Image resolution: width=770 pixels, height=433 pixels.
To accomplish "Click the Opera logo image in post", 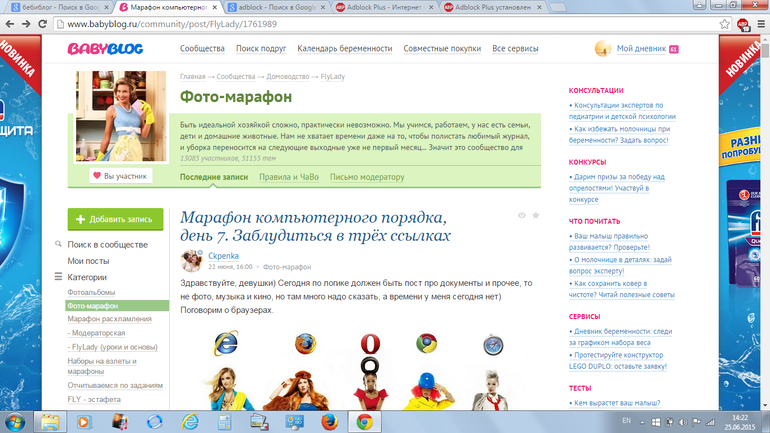I will pyautogui.click(x=370, y=344).
